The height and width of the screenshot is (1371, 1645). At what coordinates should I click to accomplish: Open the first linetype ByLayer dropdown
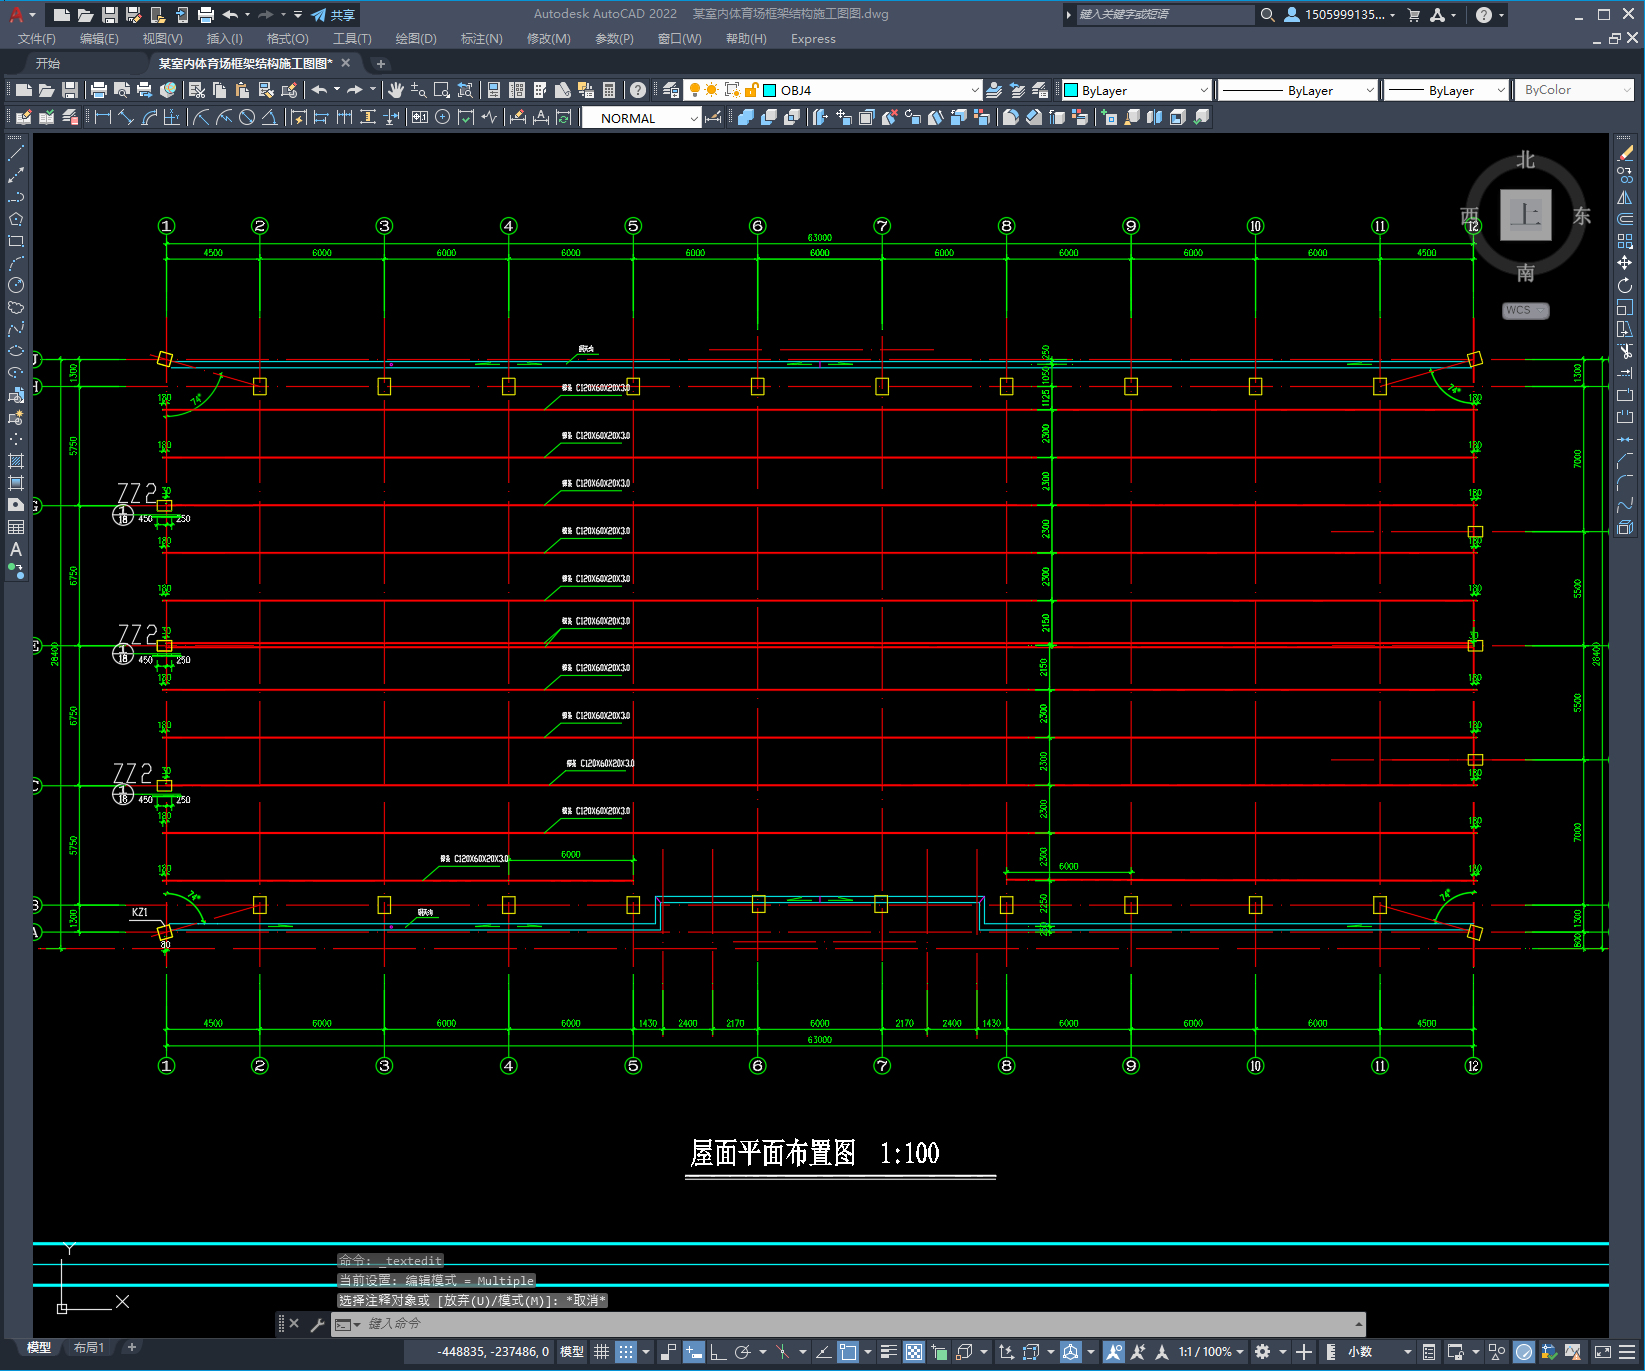pyautogui.click(x=1370, y=90)
